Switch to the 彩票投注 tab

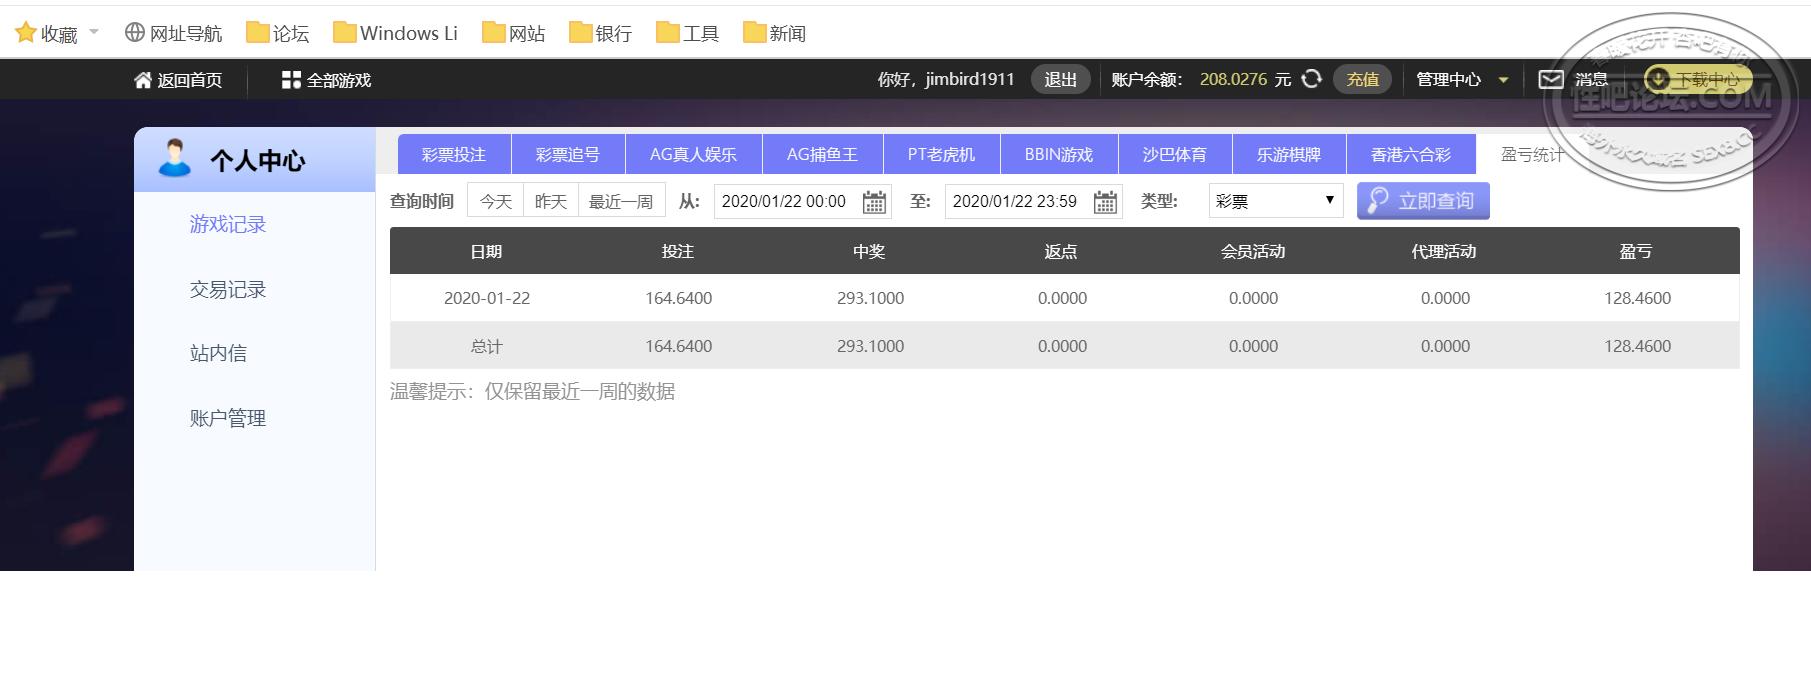pyautogui.click(x=454, y=154)
